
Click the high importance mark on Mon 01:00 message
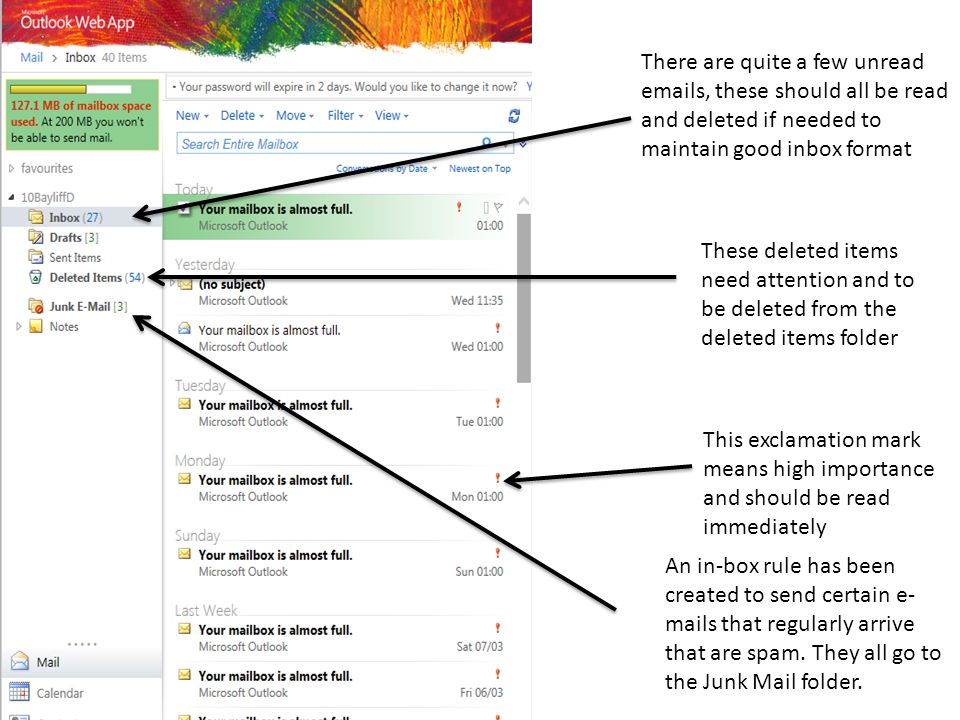[498, 478]
